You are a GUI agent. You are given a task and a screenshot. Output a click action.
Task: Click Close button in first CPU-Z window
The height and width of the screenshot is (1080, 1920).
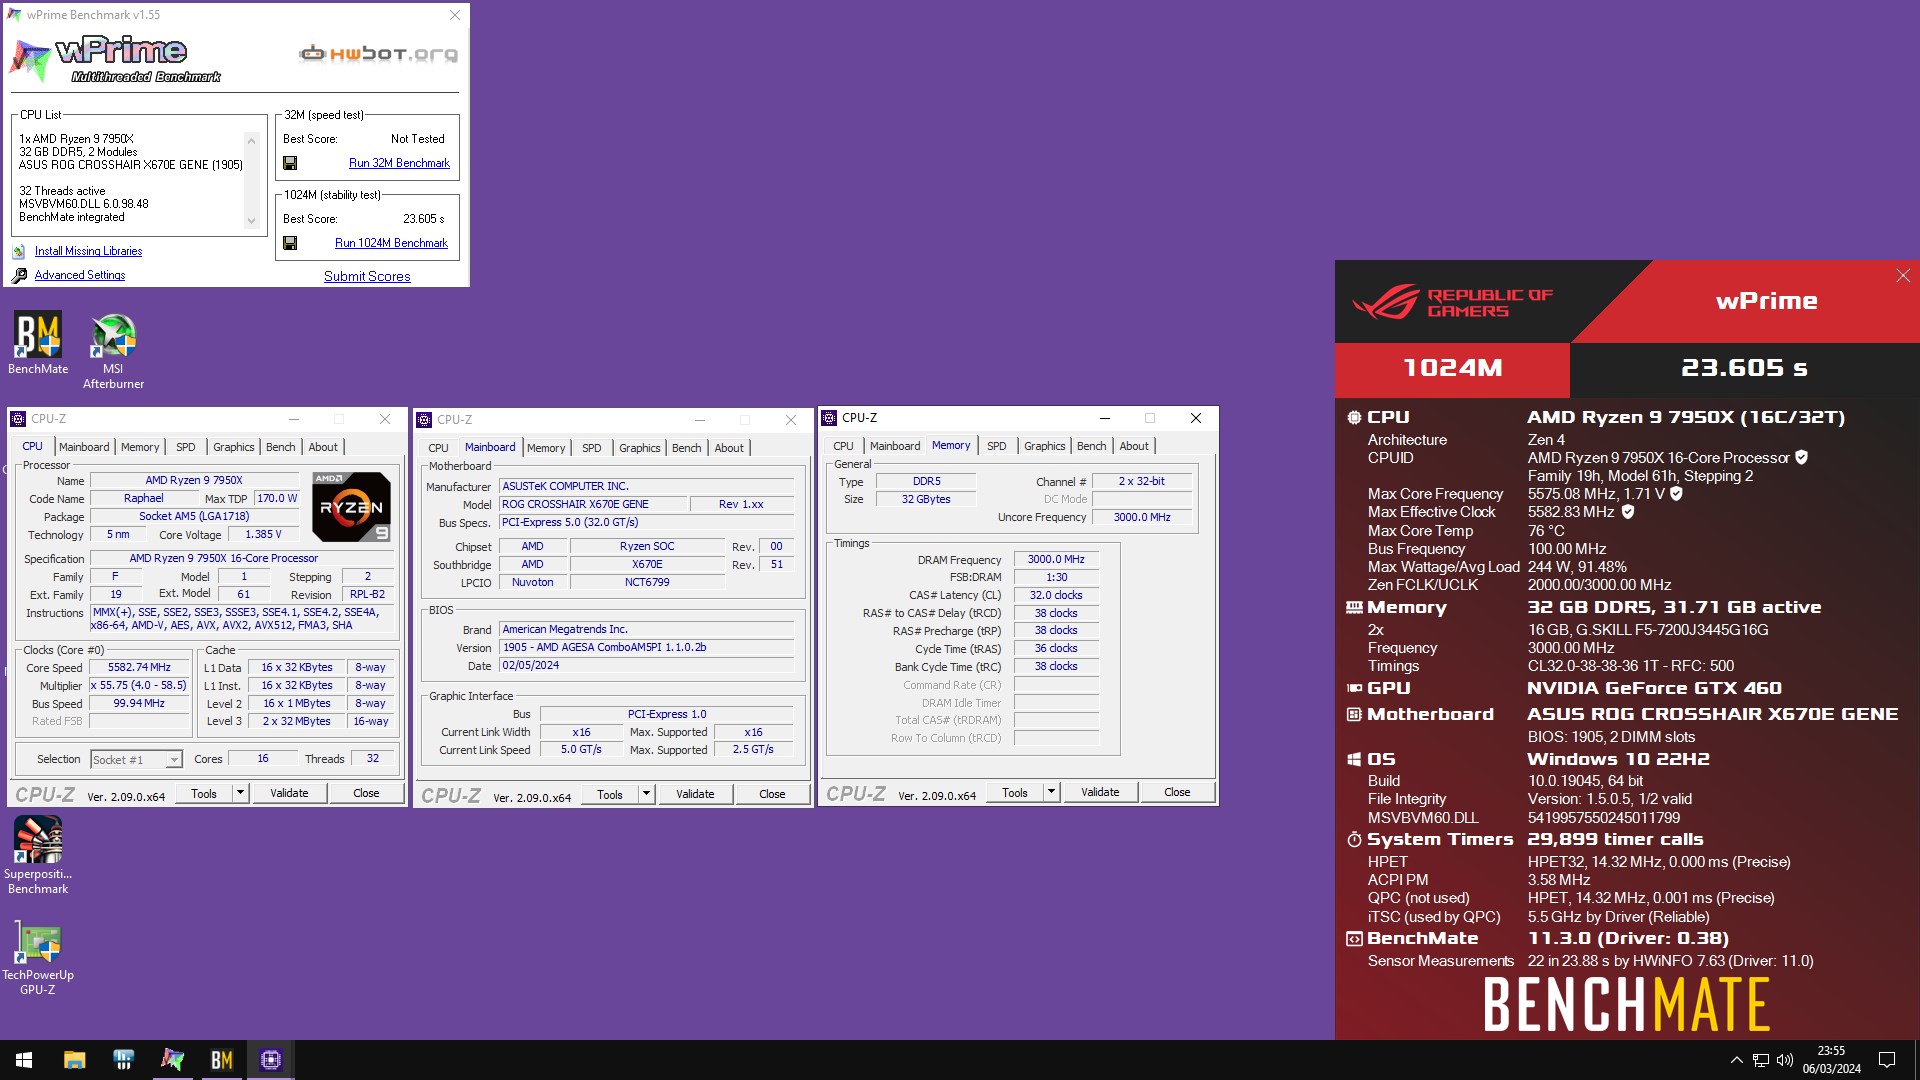tap(366, 793)
